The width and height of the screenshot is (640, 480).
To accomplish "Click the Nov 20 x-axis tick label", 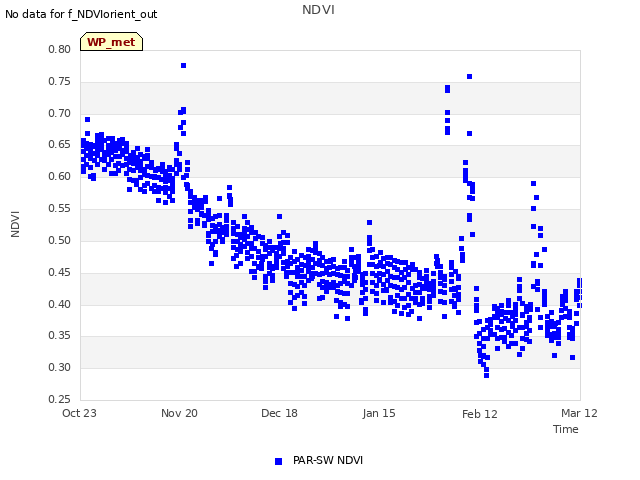I will click(x=179, y=413).
